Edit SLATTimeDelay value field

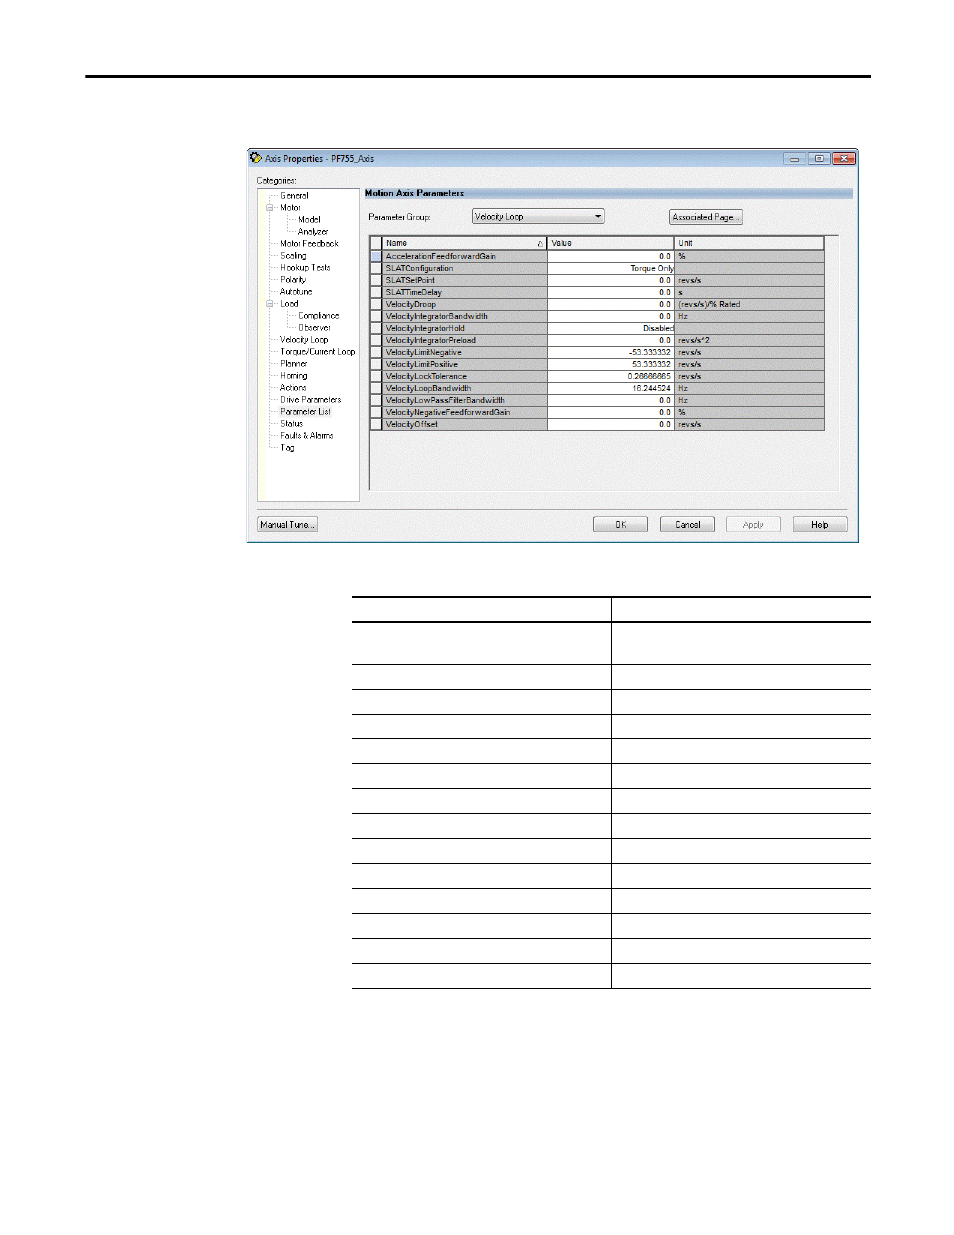coord(610,292)
